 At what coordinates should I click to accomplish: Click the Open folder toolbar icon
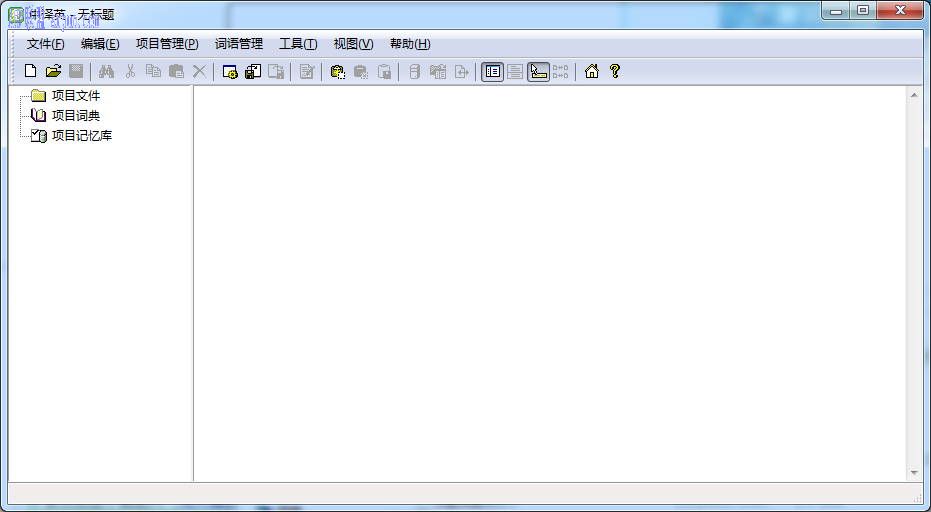click(x=53, y=71)
